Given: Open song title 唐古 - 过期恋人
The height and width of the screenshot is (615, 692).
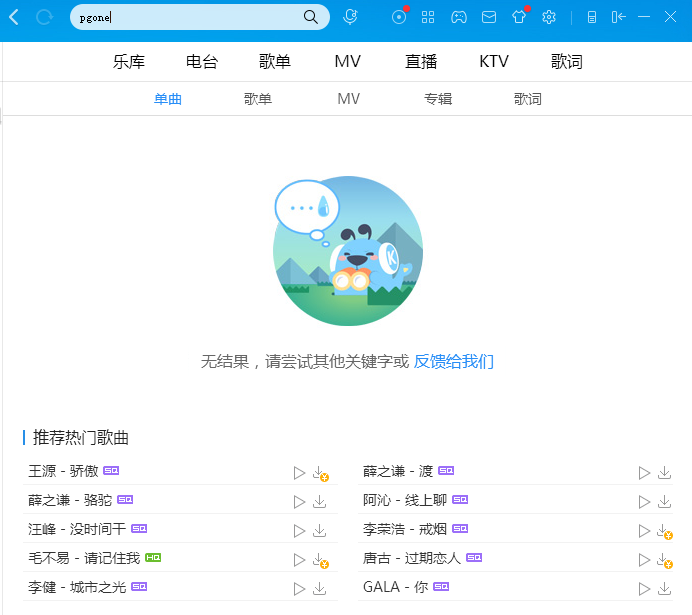Looking at the screenshot, I should pos(412,558).
